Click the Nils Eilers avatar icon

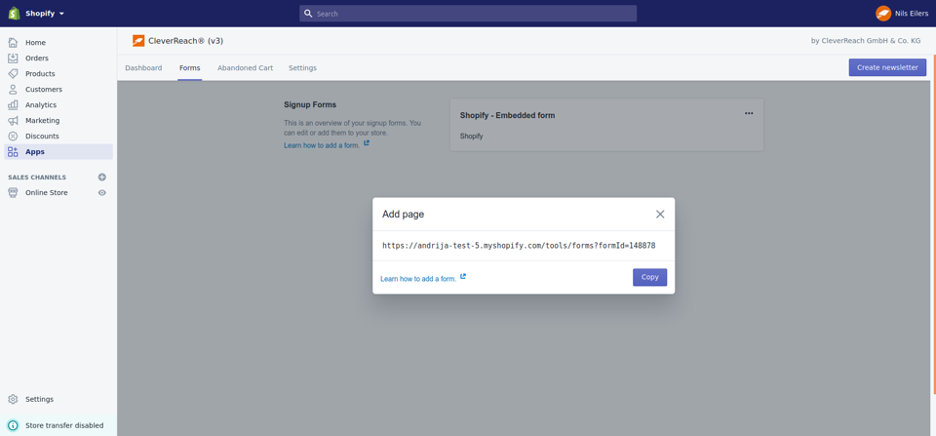(x=883, y=13)
